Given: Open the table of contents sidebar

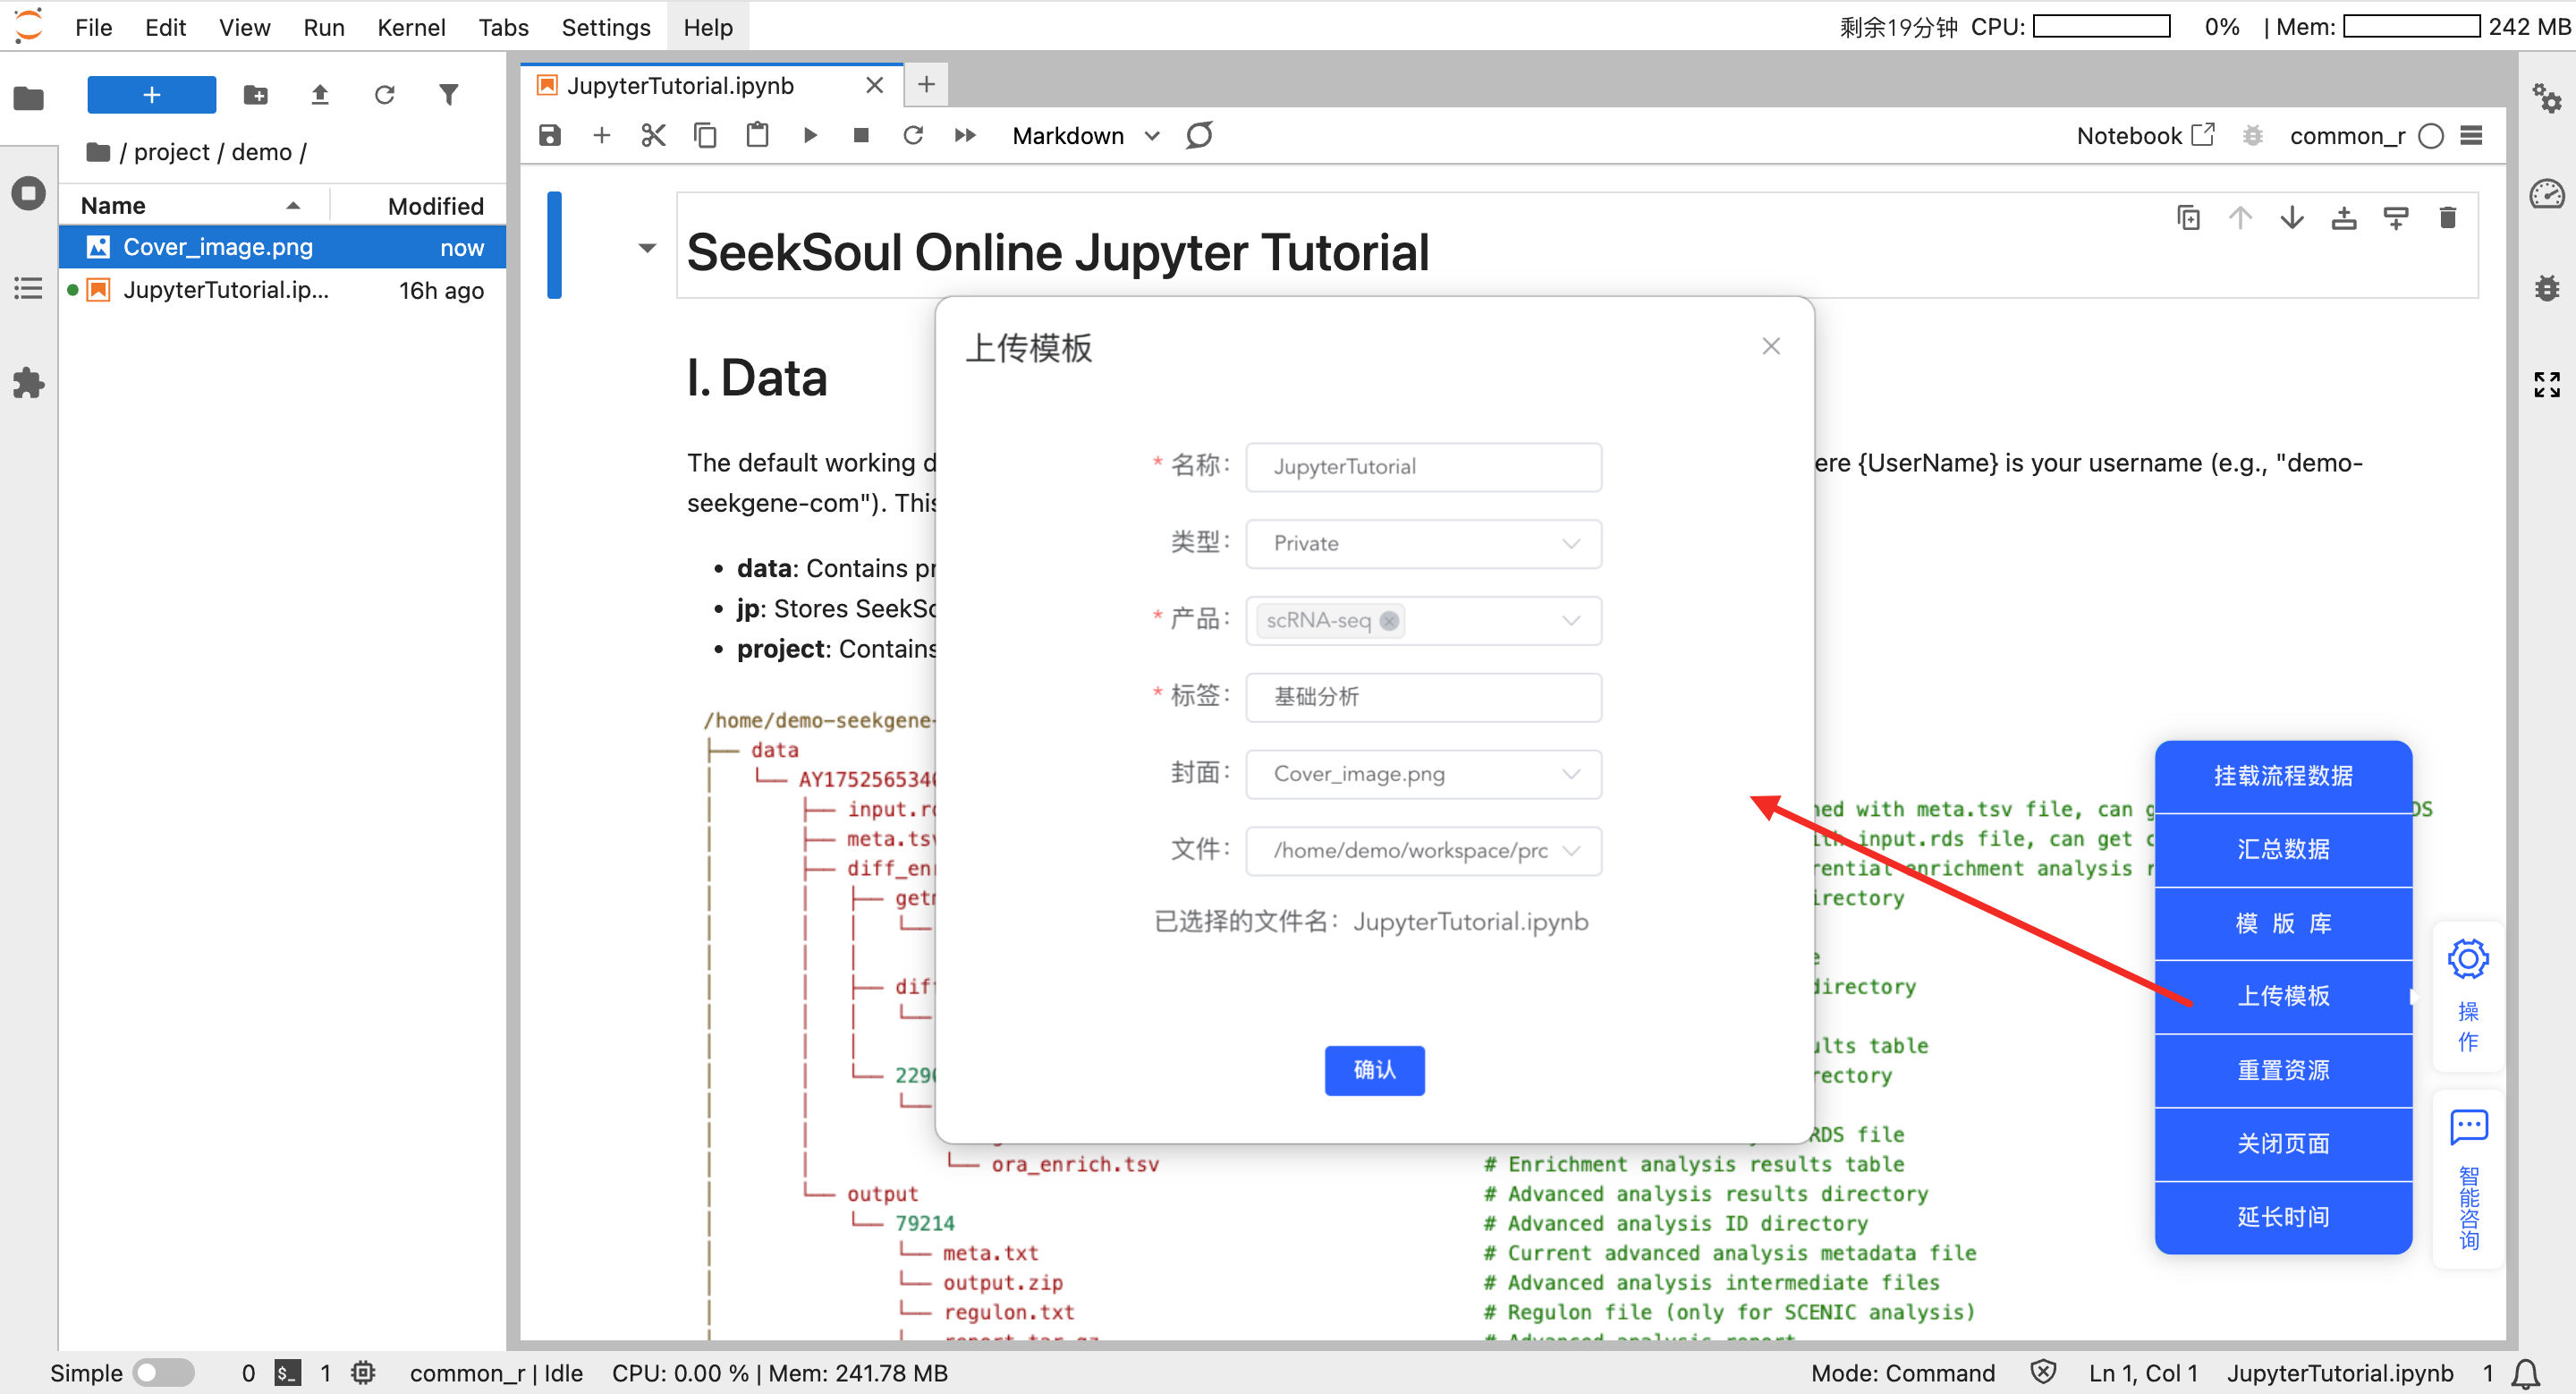Looking at the screenshot, I should tap(28, 289).
